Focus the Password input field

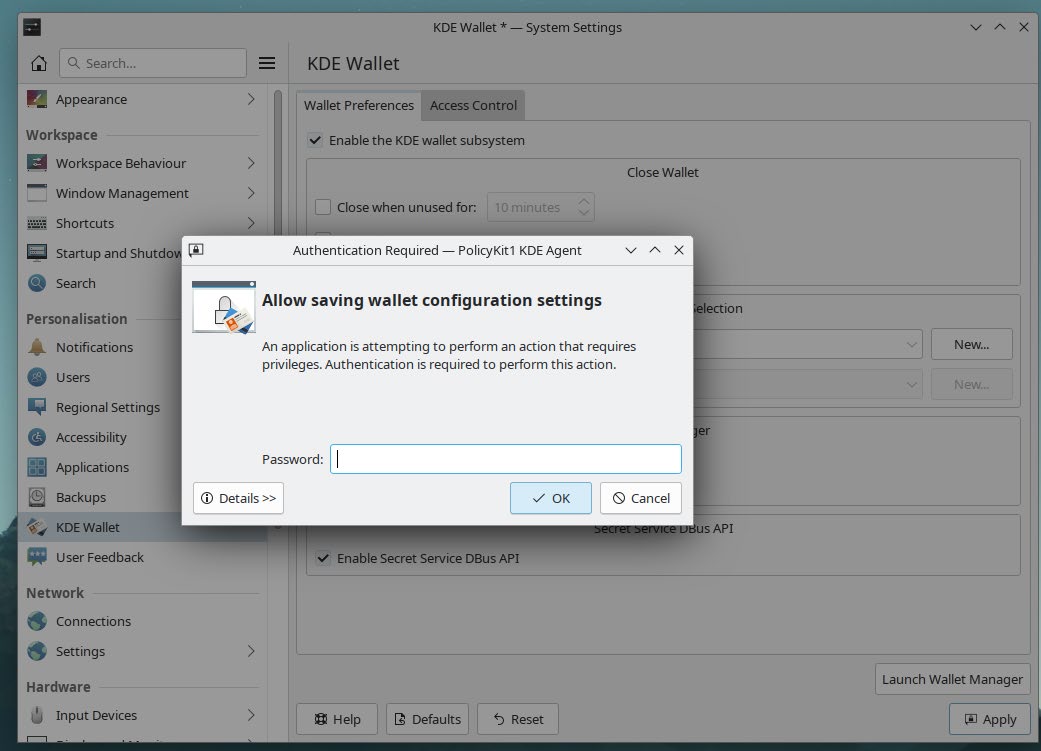coord(506,459)
